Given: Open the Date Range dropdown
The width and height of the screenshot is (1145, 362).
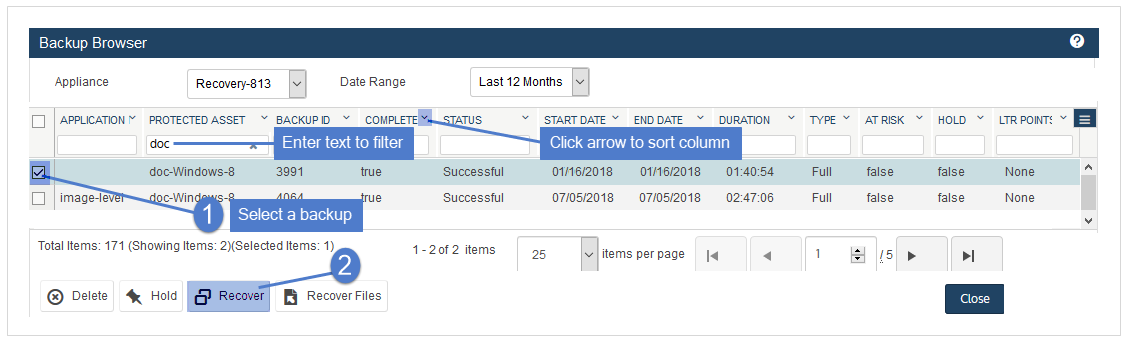Looking at the screenshot, I should [529, 82].
